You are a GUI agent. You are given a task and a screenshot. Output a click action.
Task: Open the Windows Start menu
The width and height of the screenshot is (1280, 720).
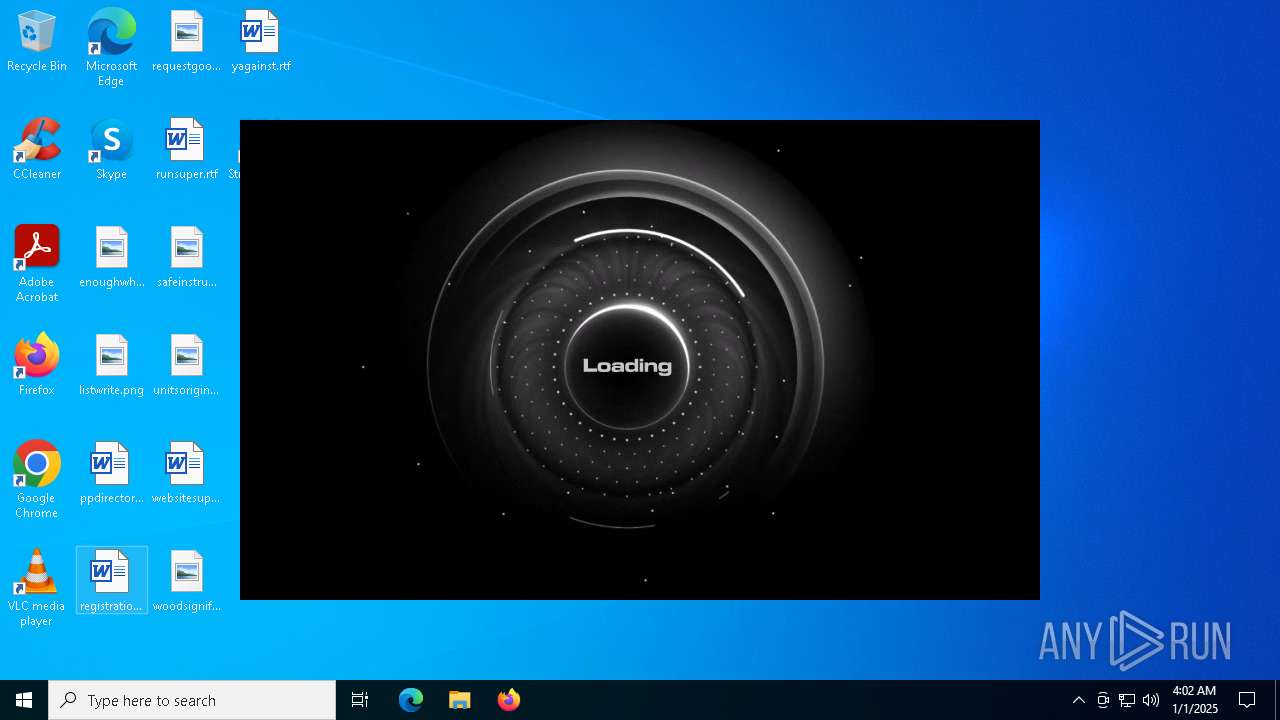tap(24, 700)
